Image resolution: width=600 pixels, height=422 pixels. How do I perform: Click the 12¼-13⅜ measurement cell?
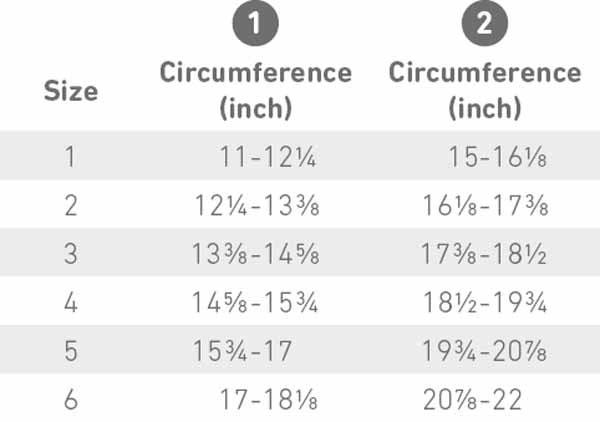[257, 205]
